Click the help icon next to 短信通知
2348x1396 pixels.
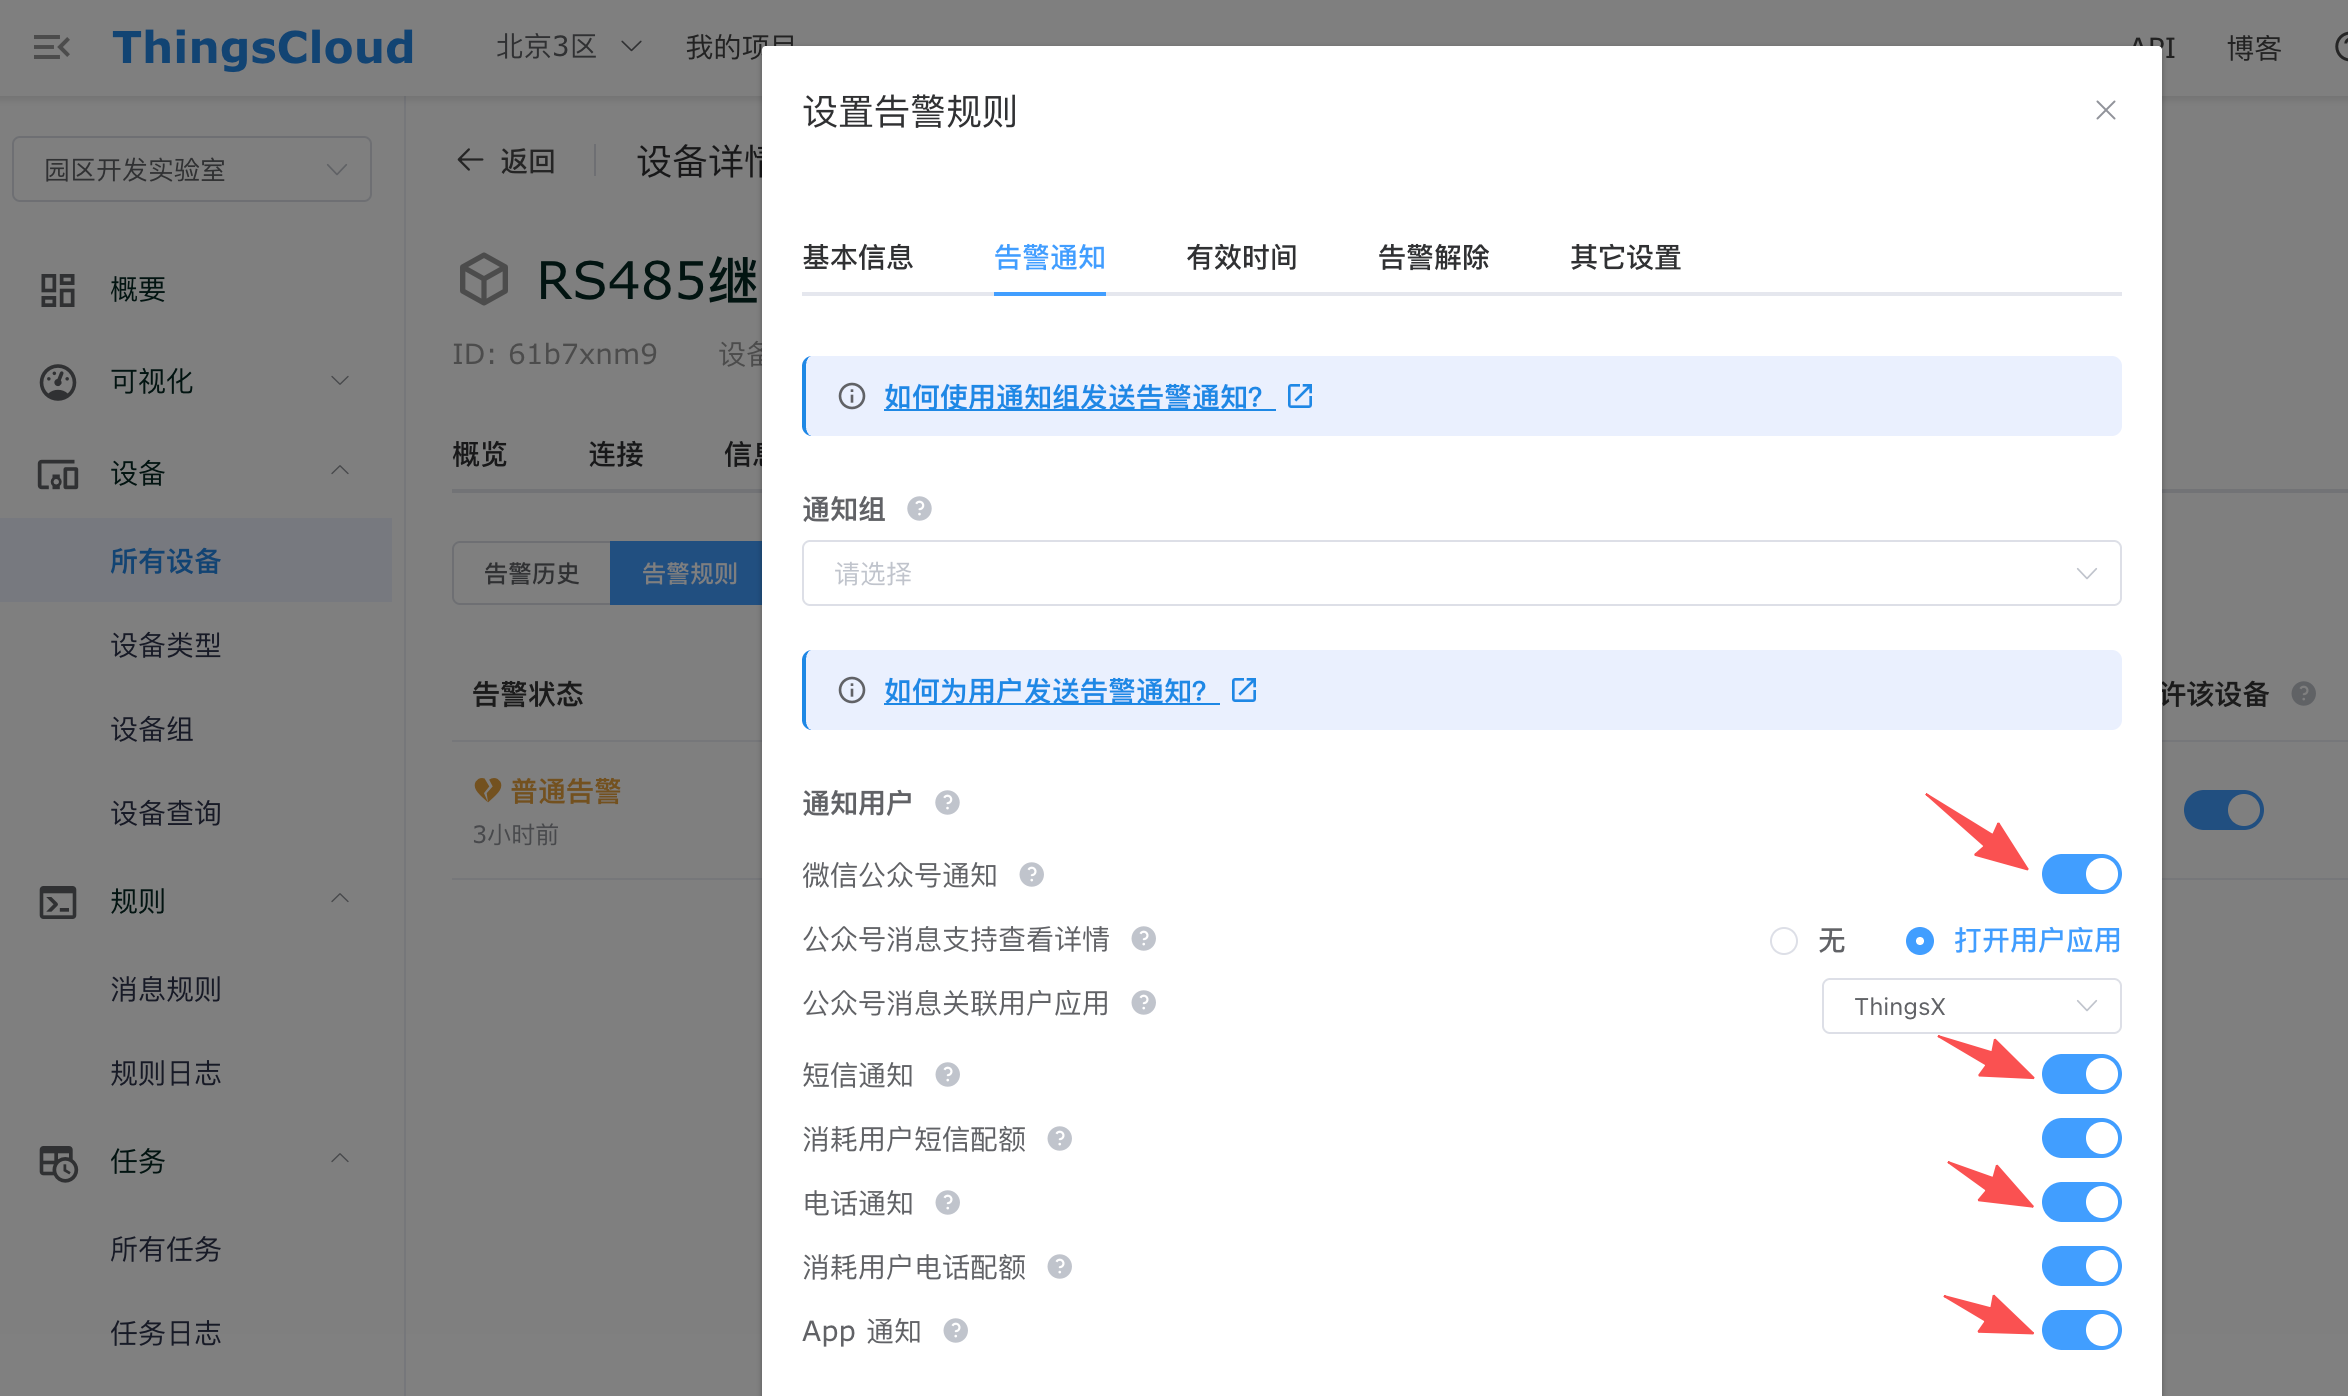[x=947, y=1075]
